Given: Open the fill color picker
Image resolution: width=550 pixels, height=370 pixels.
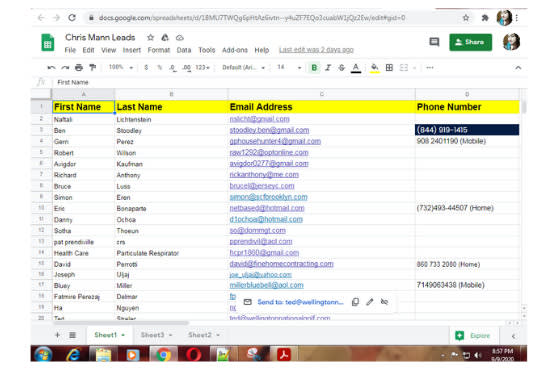Looking at the screenshot, I should point(375,68).
